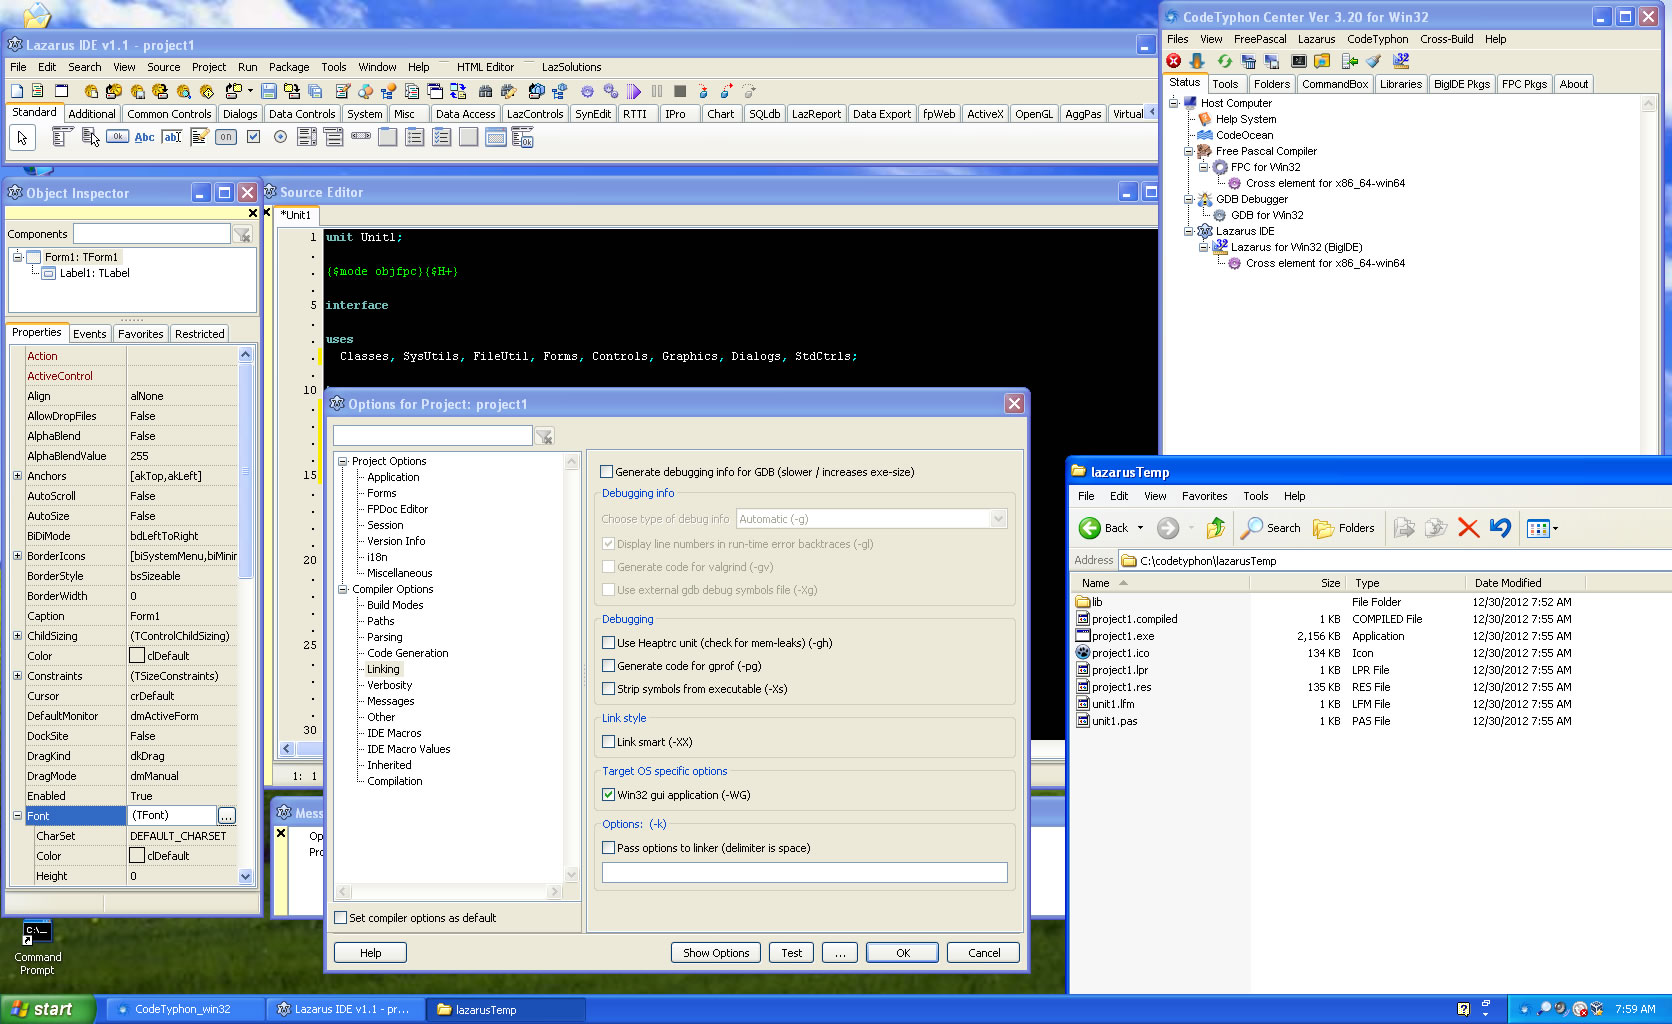Image resolution: width=1672 pixels, height=1024 pixels.
Task: Collapse Free Pascal Compiler tree node
Action: pos(1188,151)
